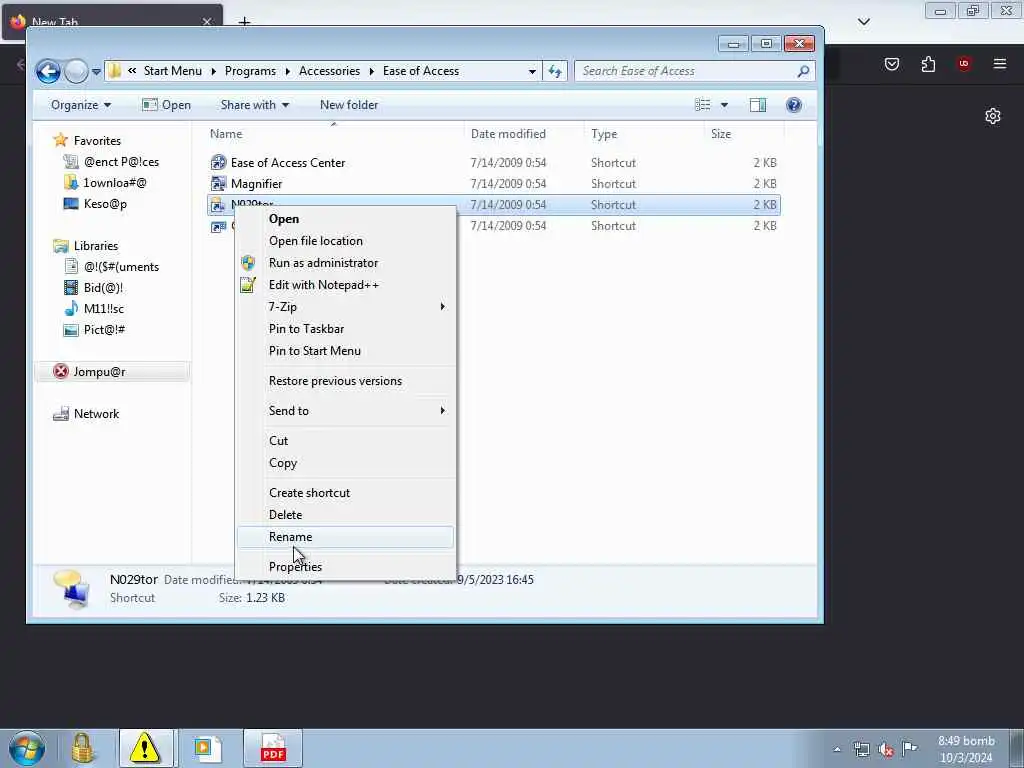1024x768 pixels.
Task: Expand the view options dropdown arrow
Action: (724, 105)
